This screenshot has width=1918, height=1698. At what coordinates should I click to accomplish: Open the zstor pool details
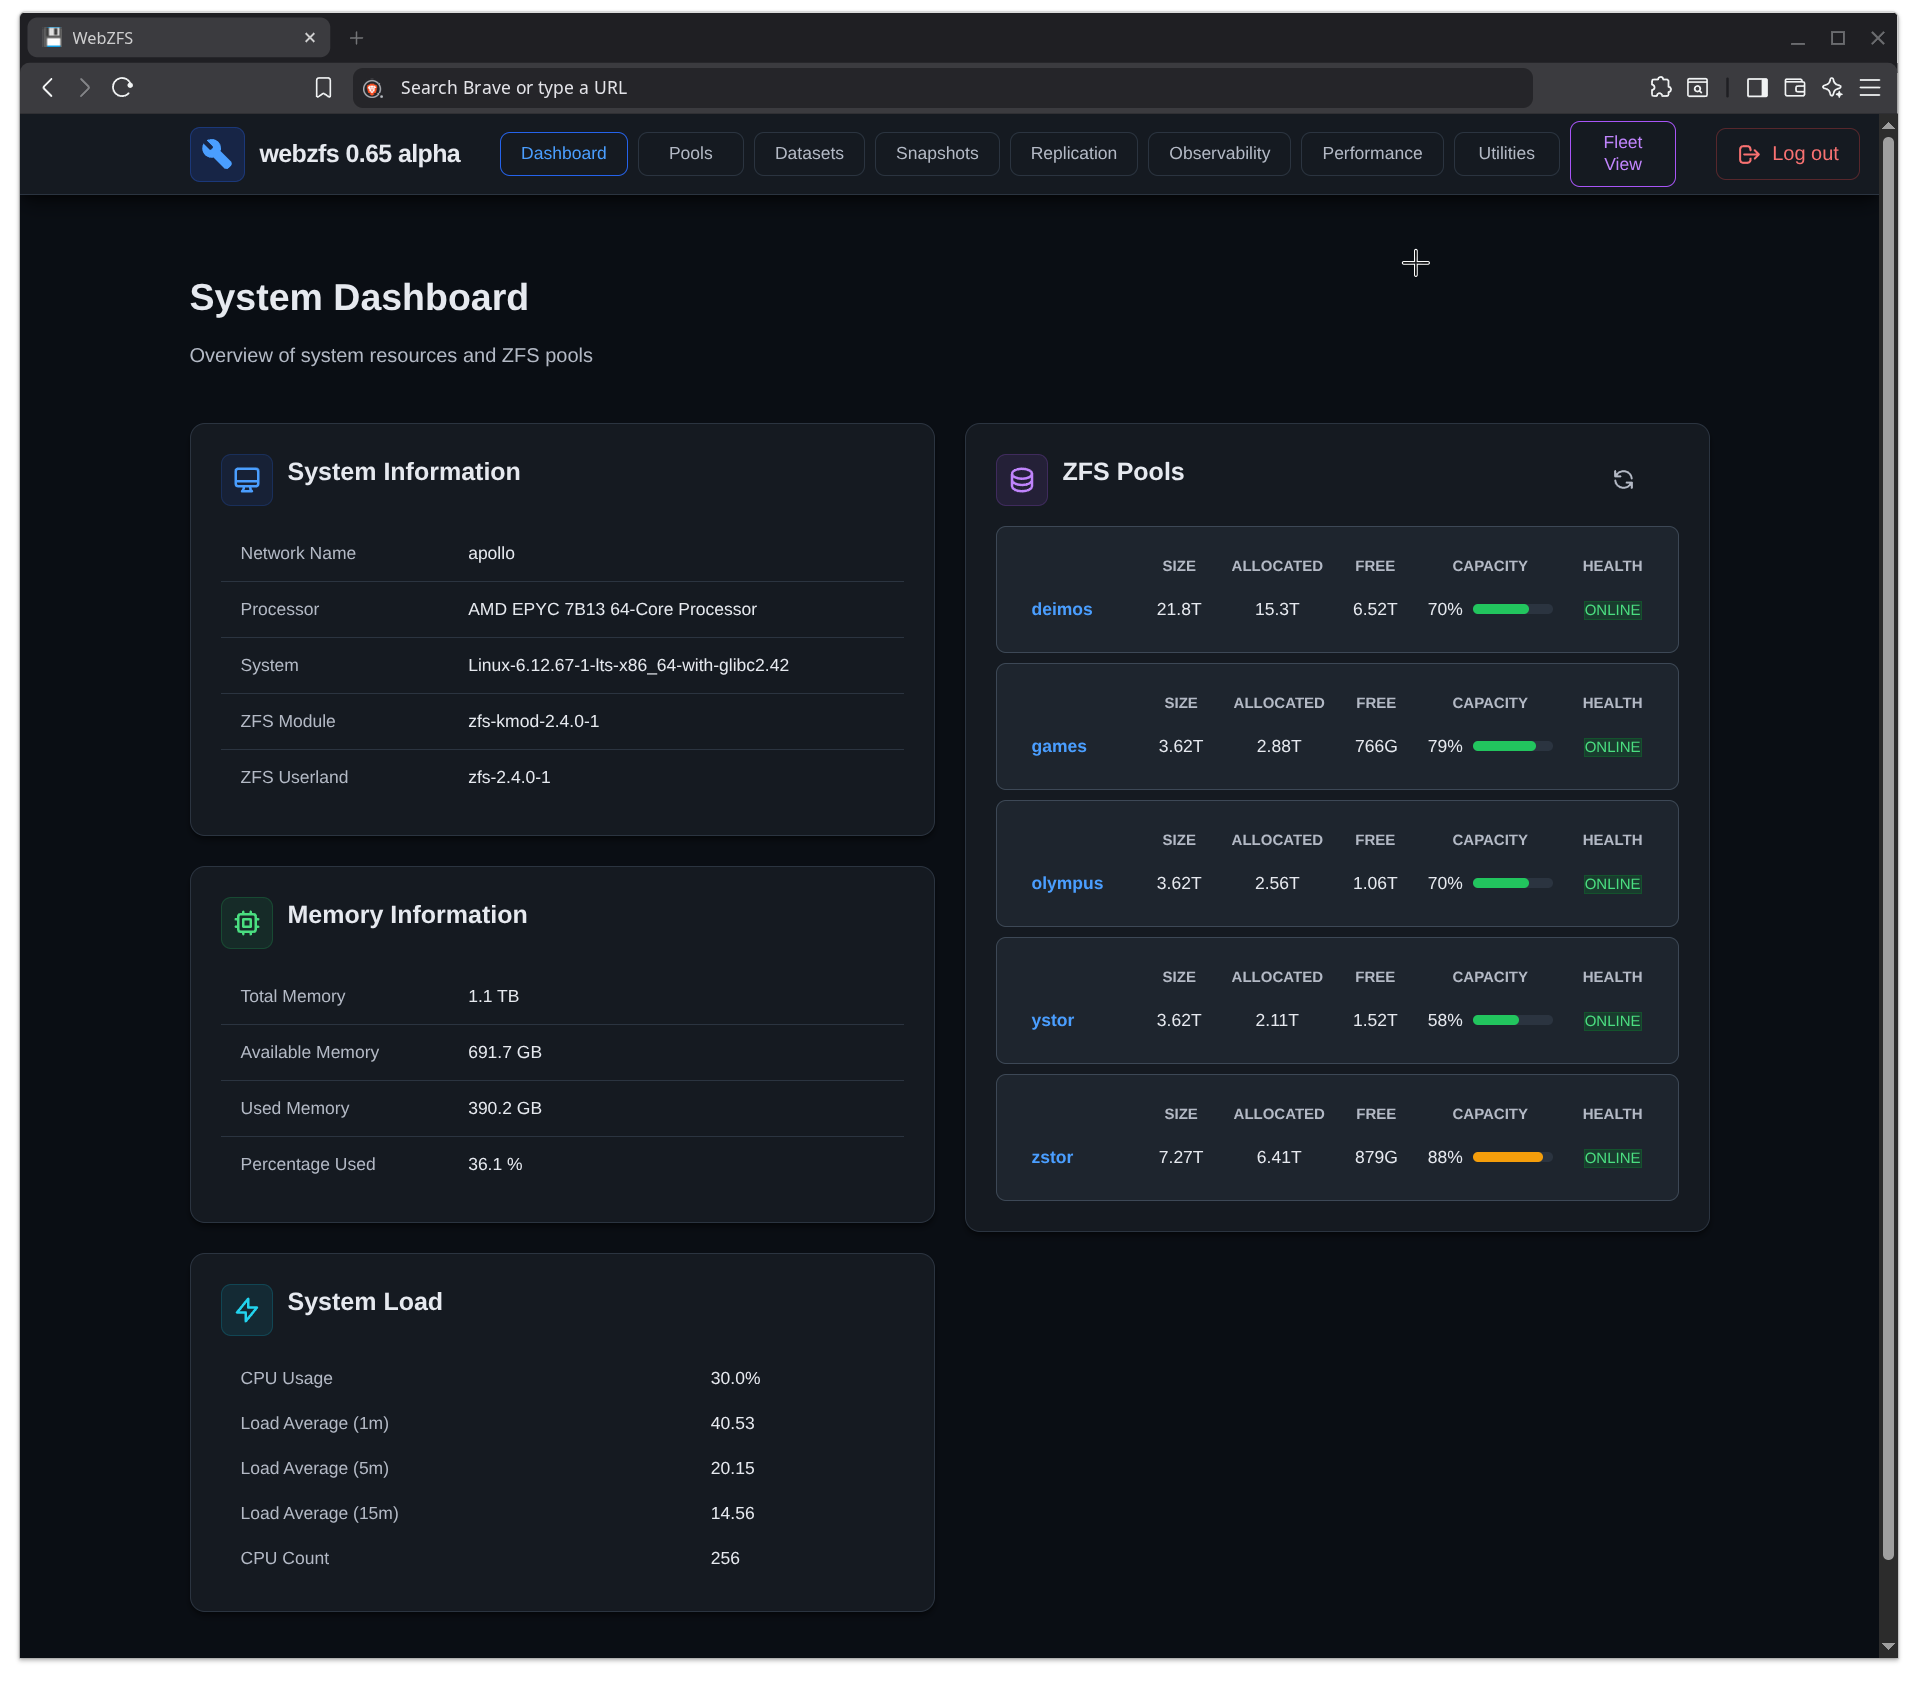1052,1157
